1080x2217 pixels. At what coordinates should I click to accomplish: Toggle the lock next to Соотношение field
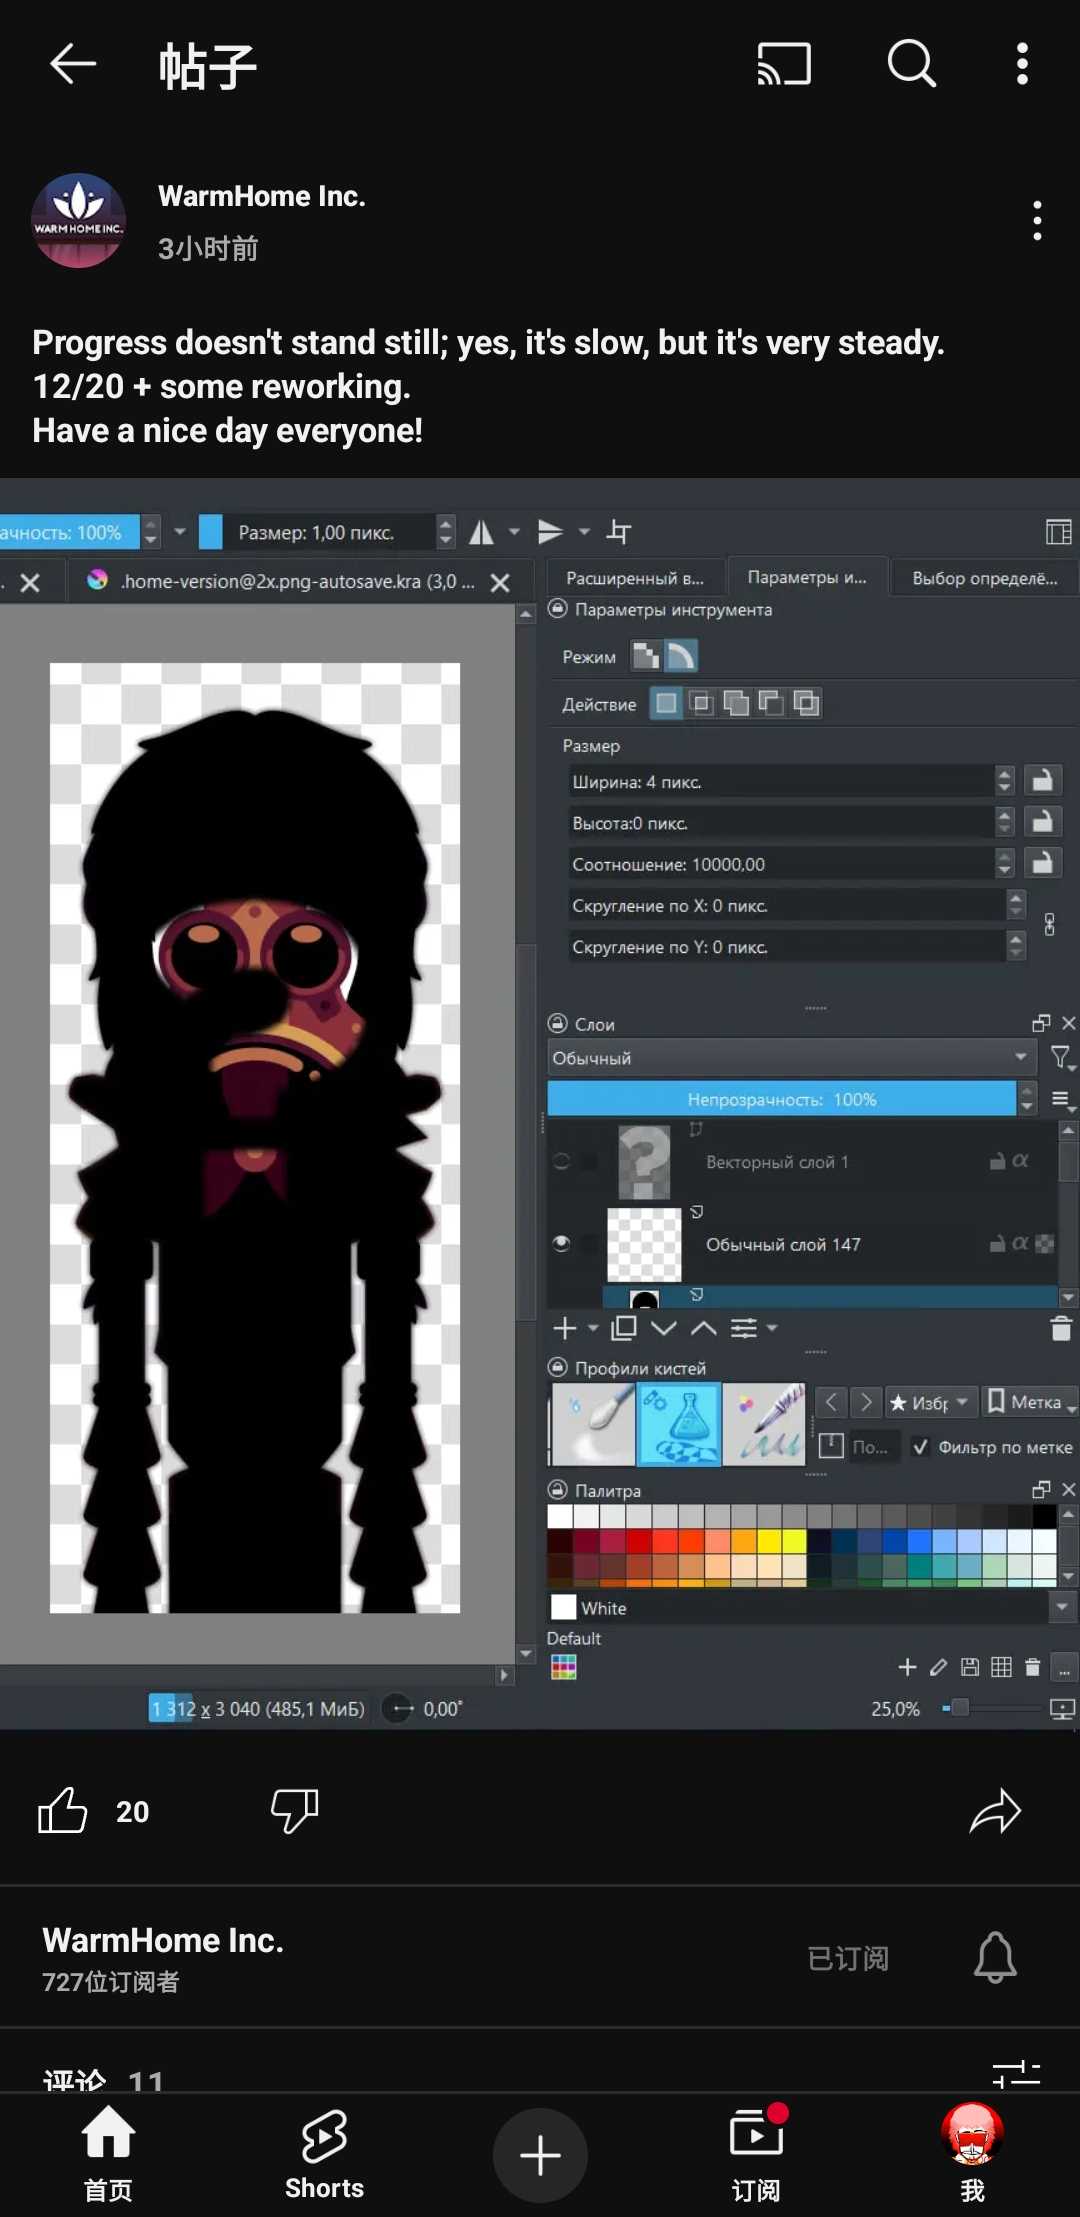tap(1042, 863)
